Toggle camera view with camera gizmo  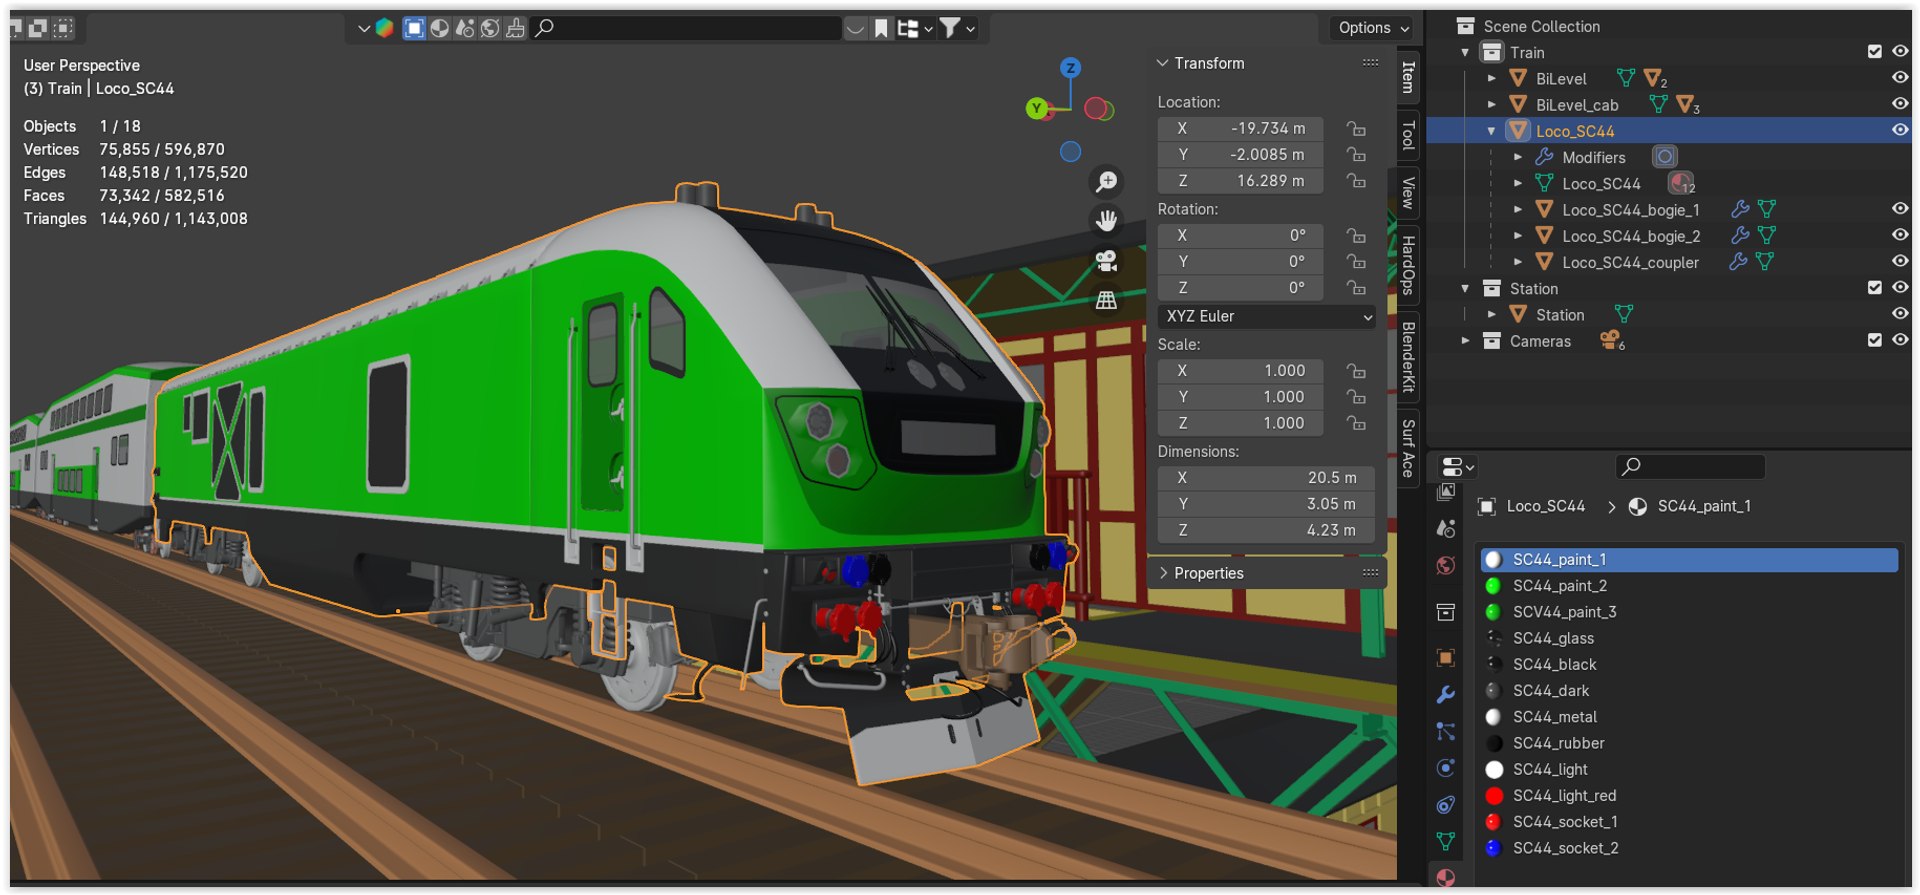[x=1106, y=261]
